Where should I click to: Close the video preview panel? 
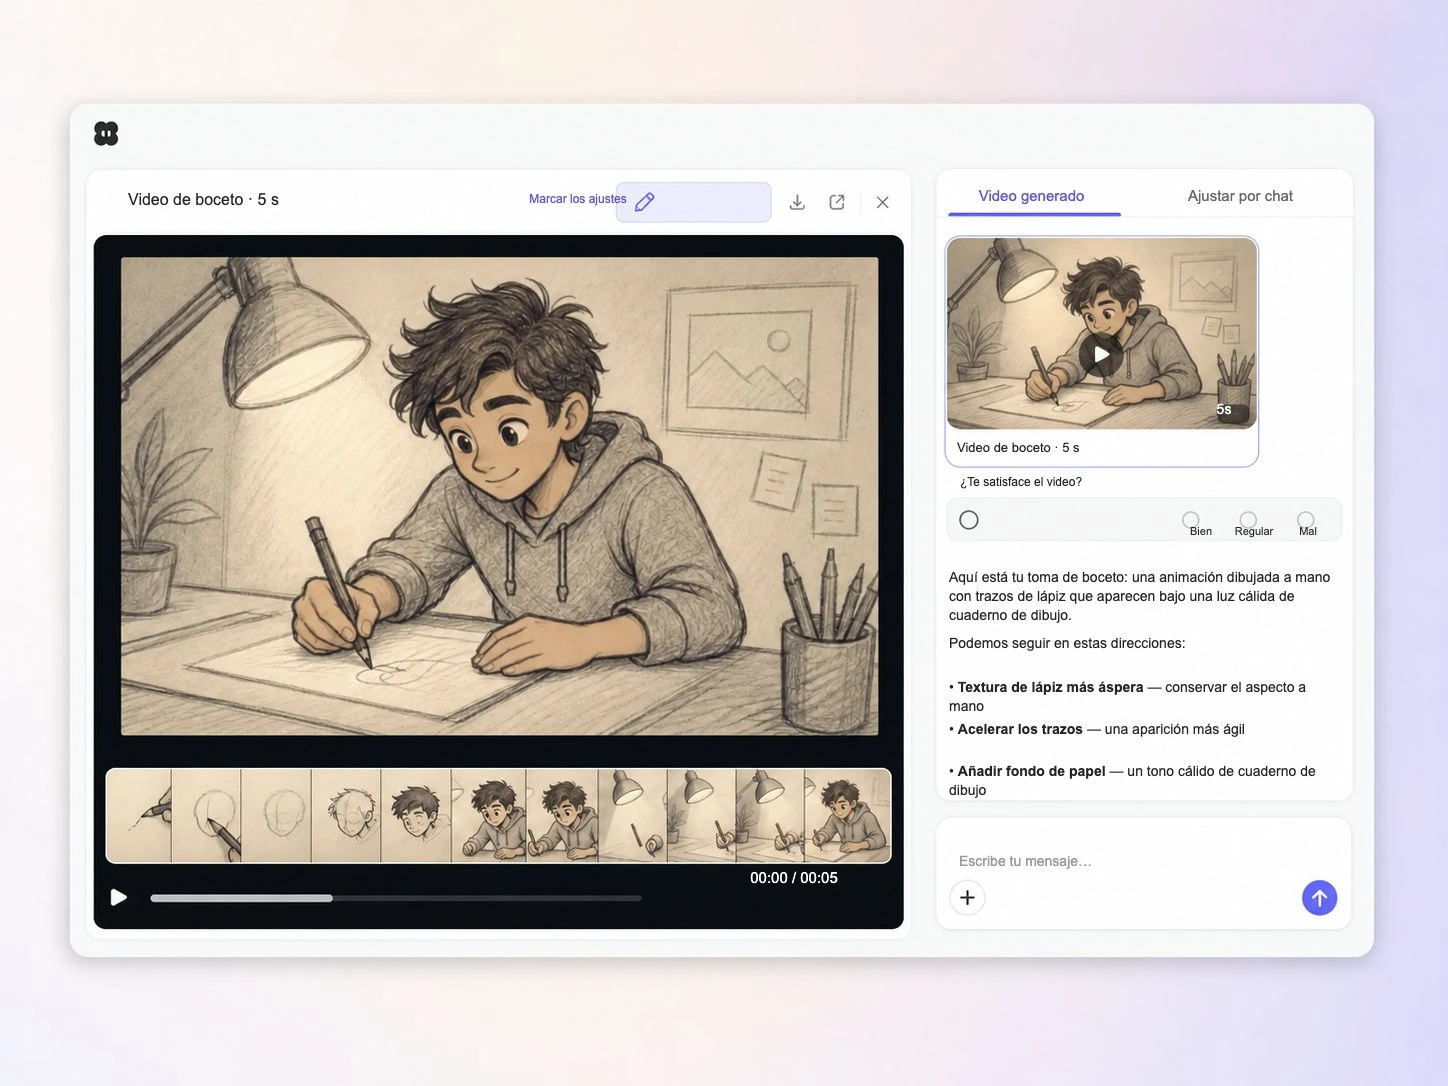[882, 202]
